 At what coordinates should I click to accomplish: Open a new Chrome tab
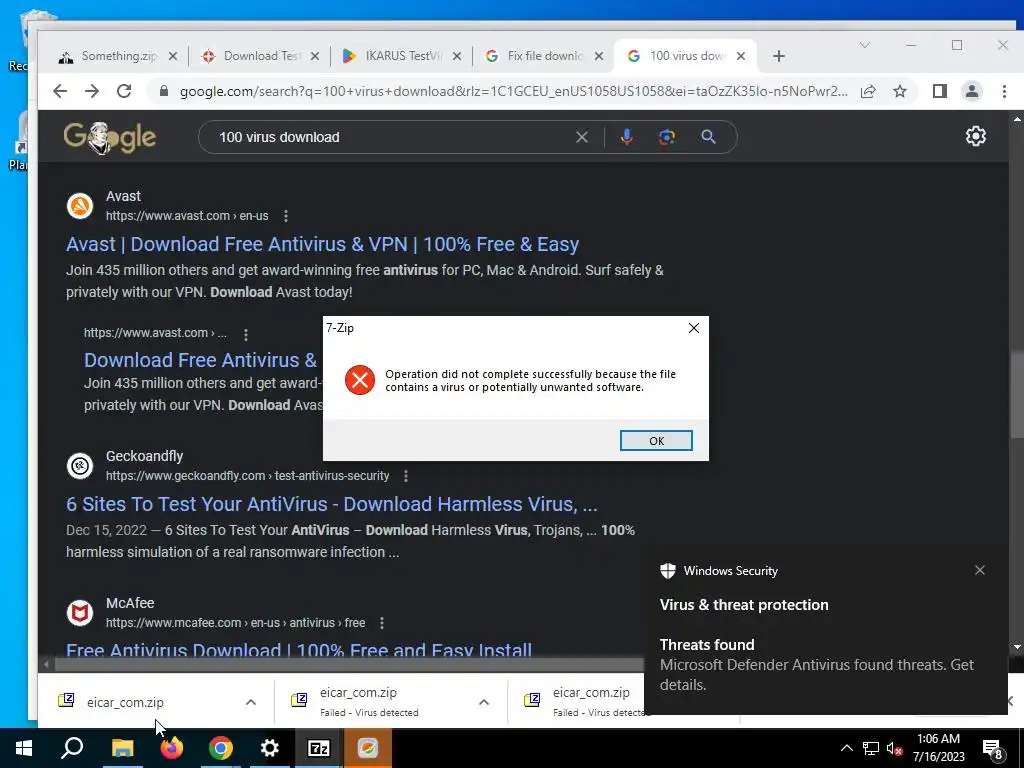click(778, 56)
